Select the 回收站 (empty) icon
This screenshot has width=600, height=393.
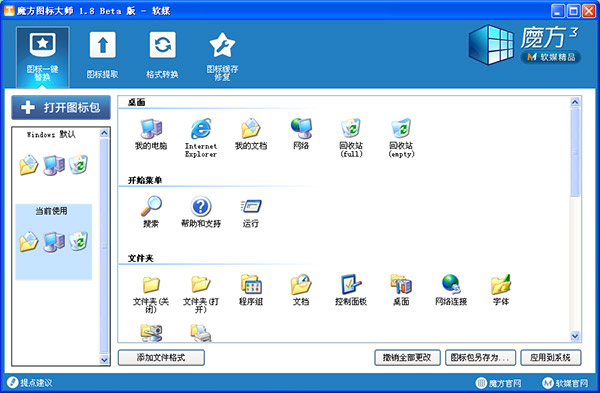tap(401, 138)
